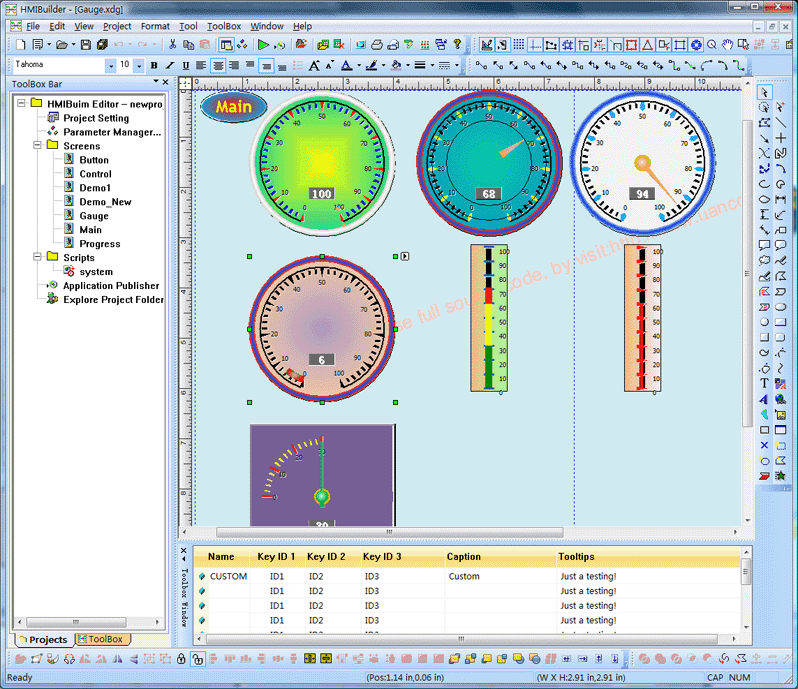Switch to the ToolBox tab
Screen dimensions: 798x689
point(100,639)
